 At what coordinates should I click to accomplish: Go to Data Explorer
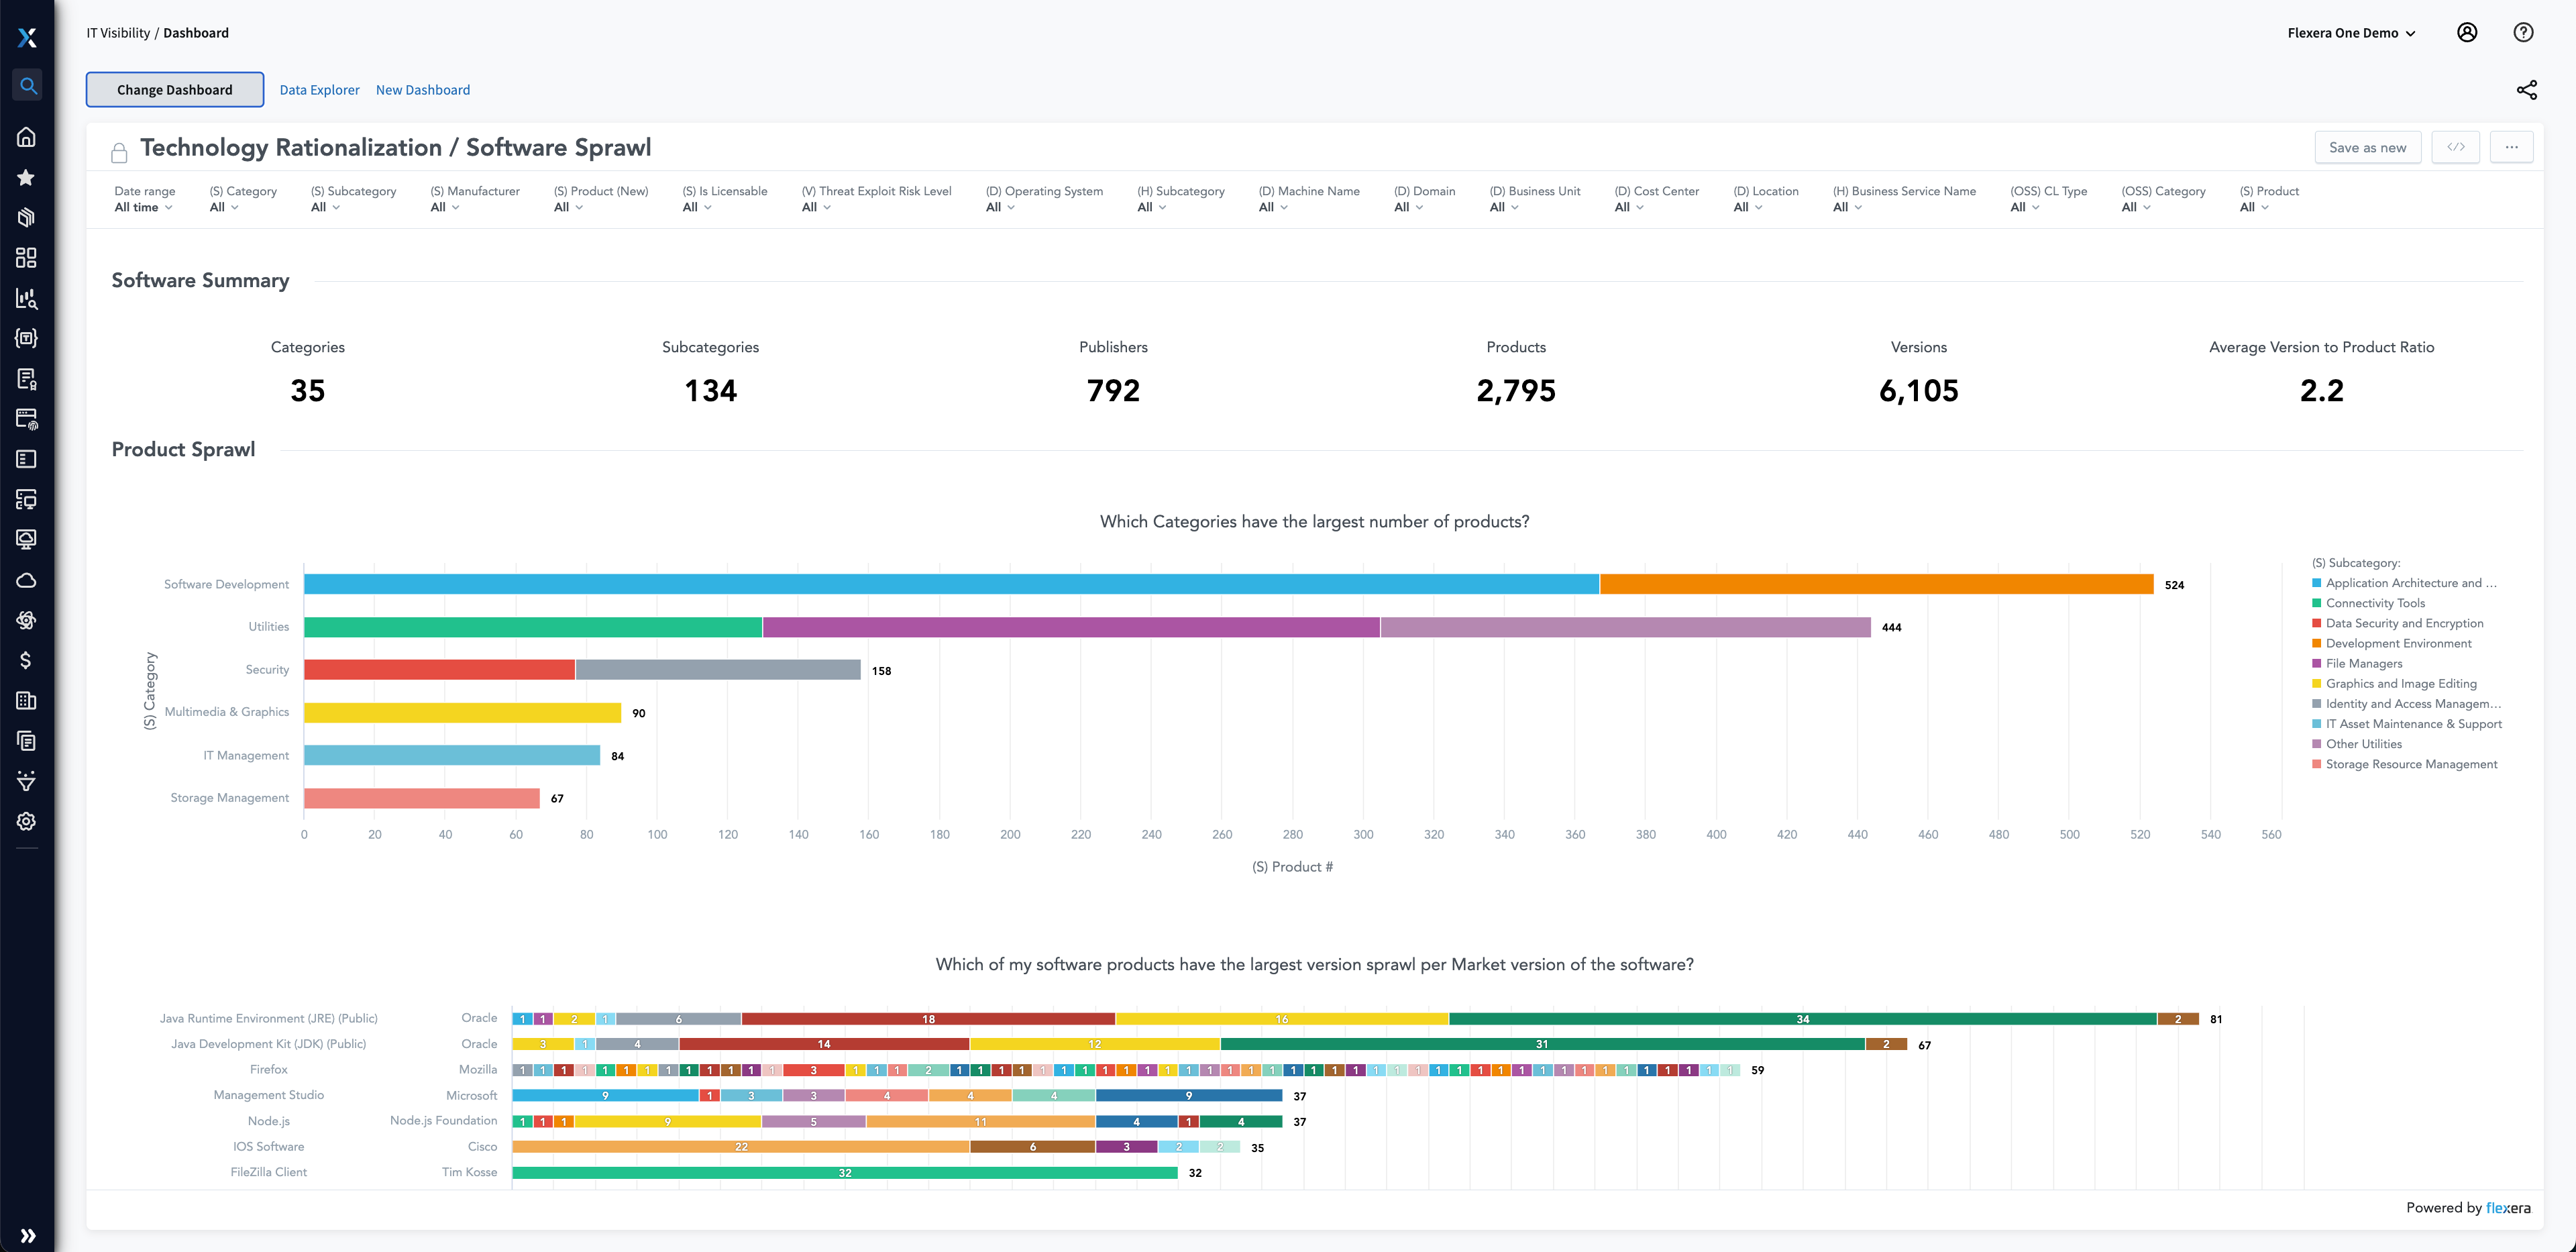point(319,90)
